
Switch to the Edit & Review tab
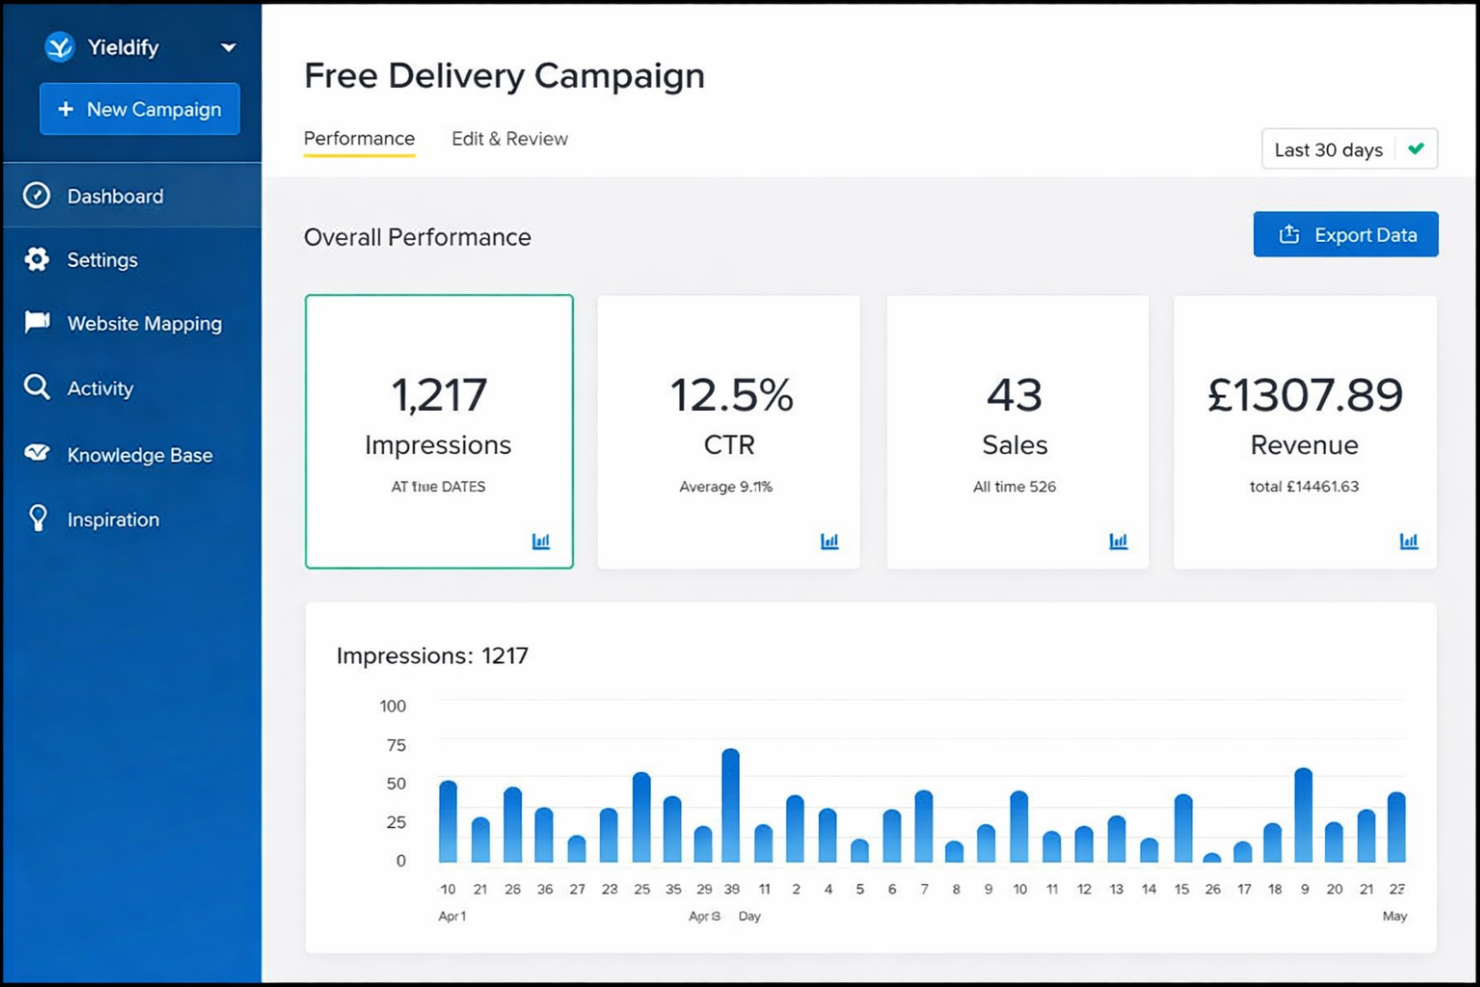tap(509, 138)
